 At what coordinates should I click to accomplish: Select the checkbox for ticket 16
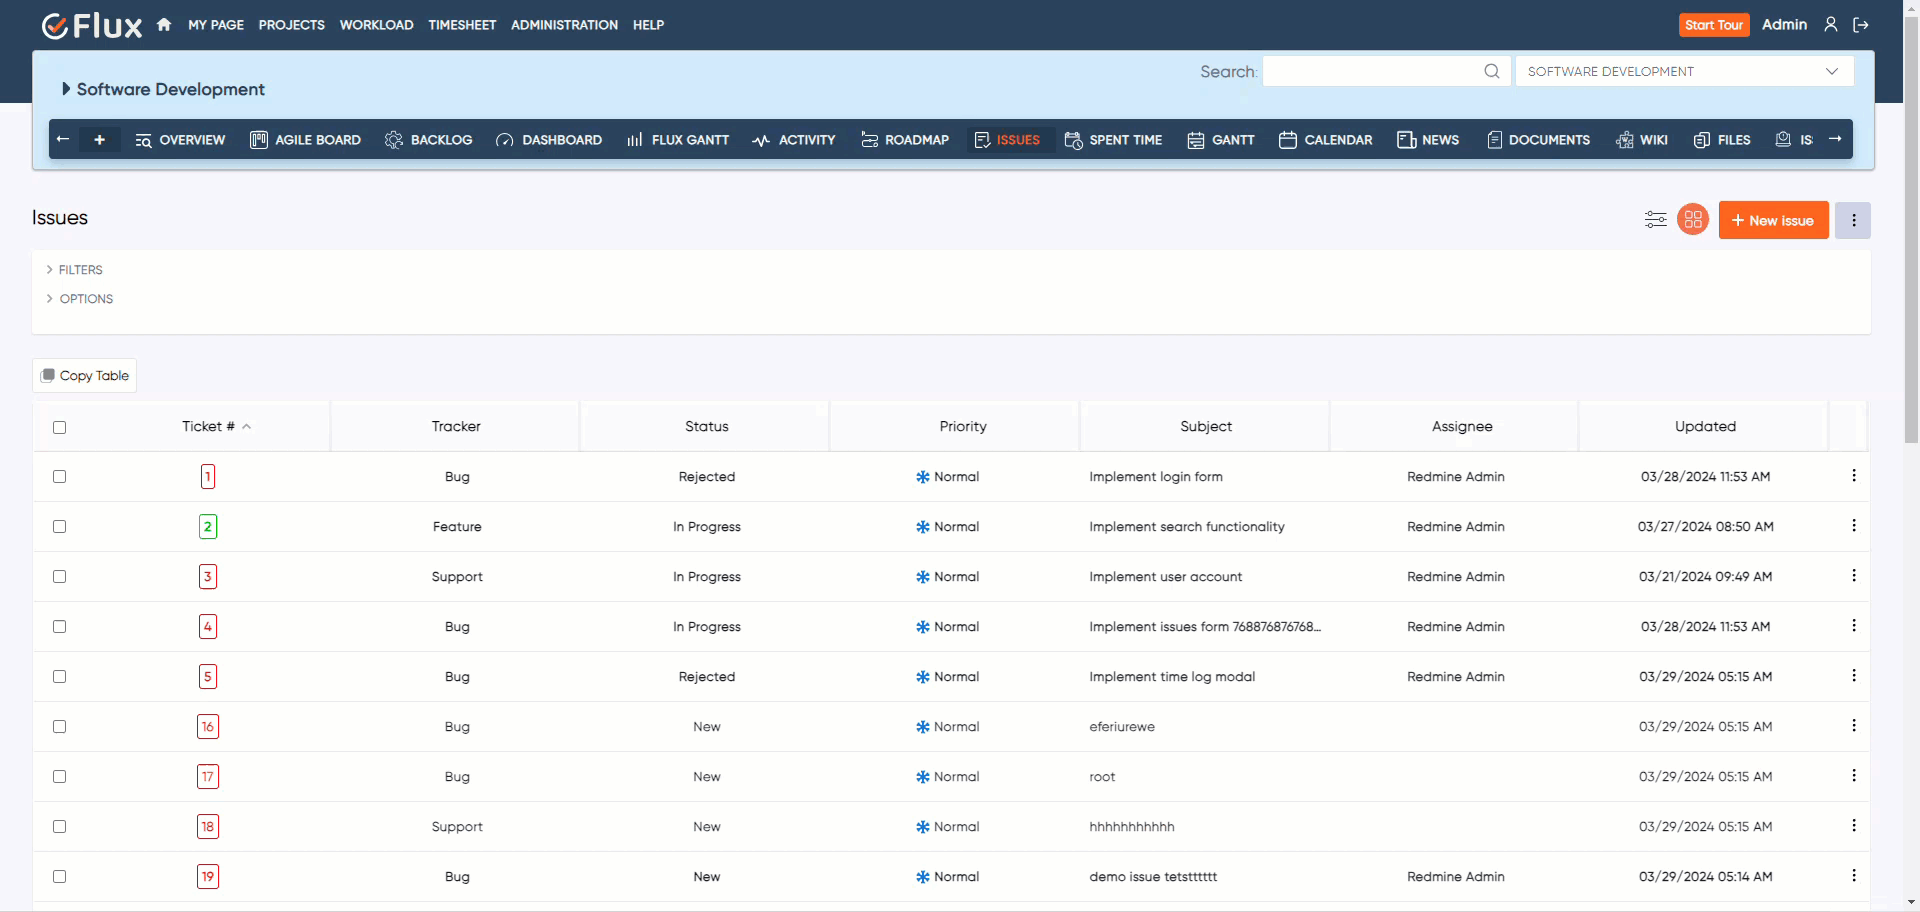tap(59, 727)
